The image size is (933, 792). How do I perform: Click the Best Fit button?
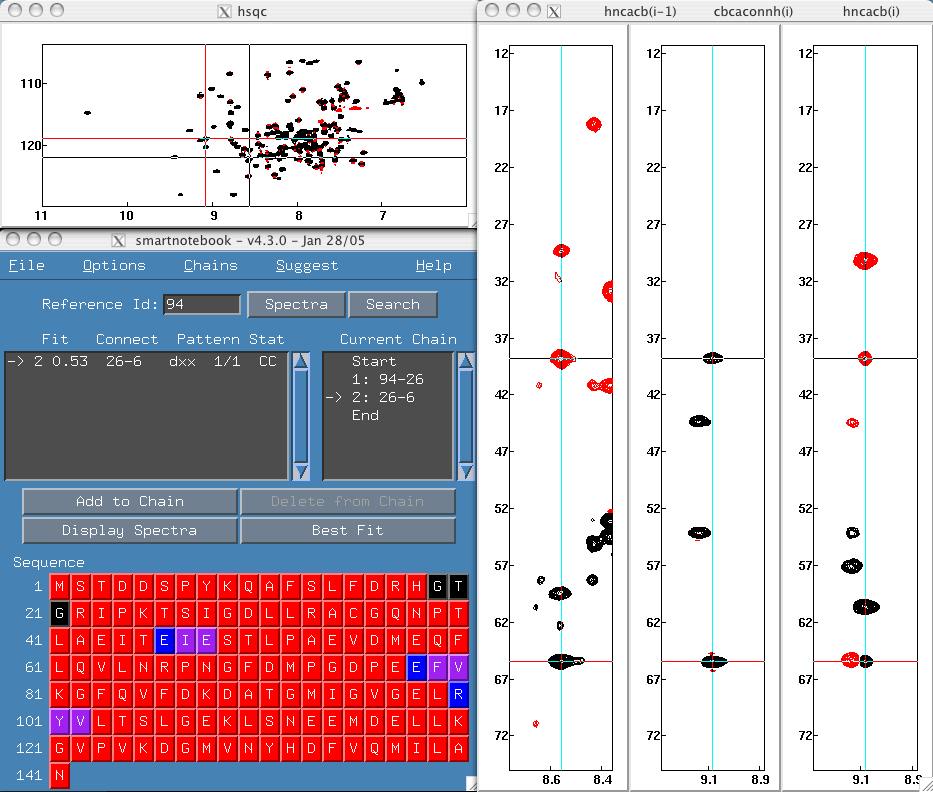pos(347,530)
